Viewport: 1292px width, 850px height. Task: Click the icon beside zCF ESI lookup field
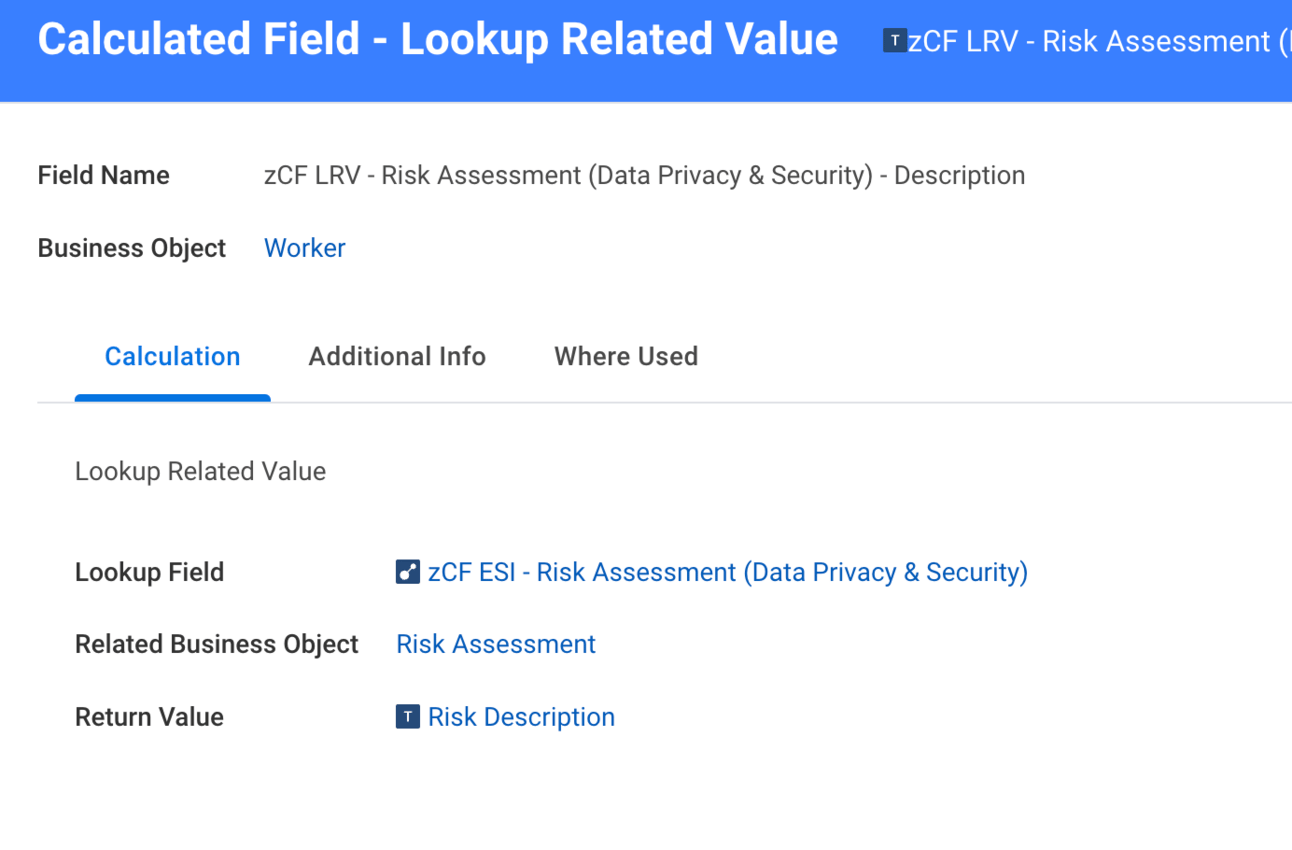407,572
